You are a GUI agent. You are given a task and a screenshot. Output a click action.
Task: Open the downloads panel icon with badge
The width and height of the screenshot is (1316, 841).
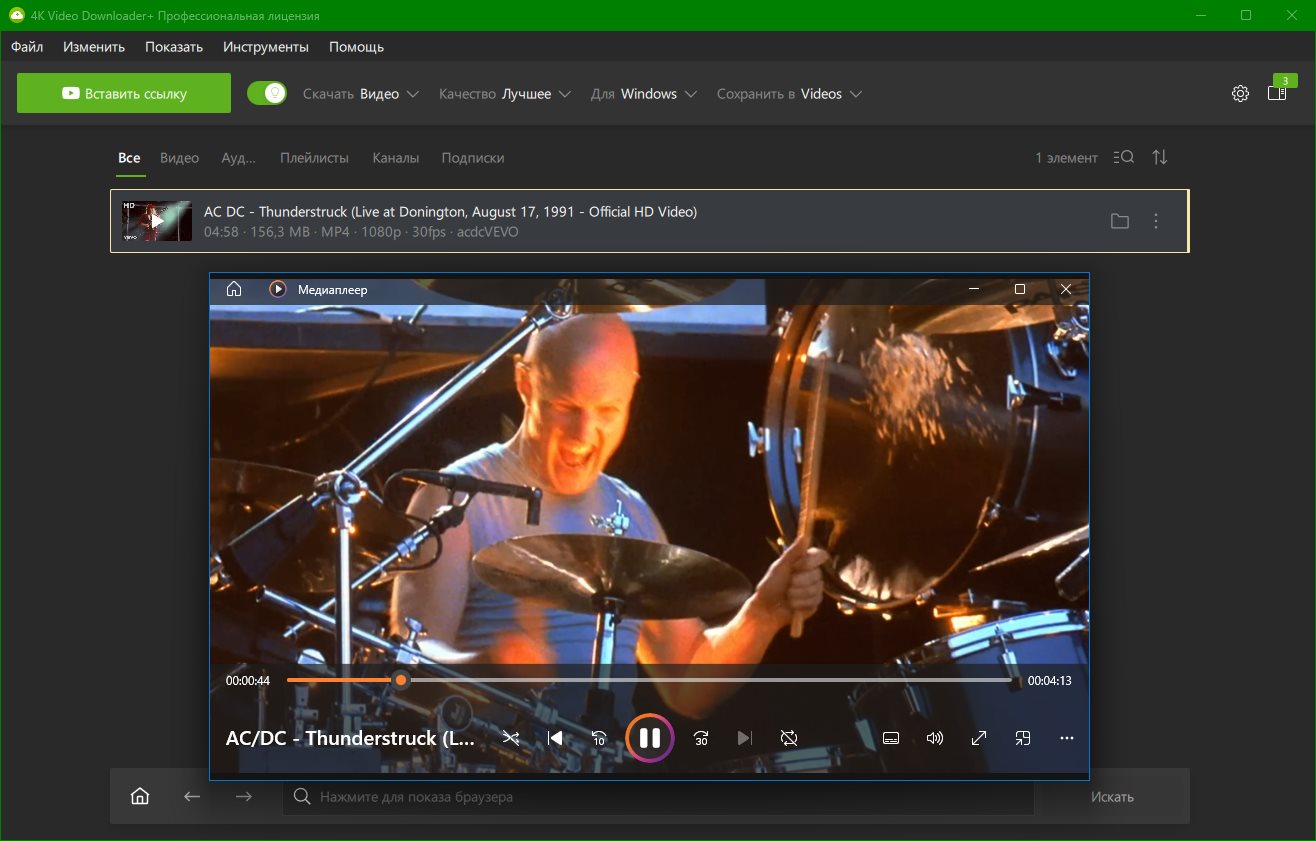point(1276,93)
